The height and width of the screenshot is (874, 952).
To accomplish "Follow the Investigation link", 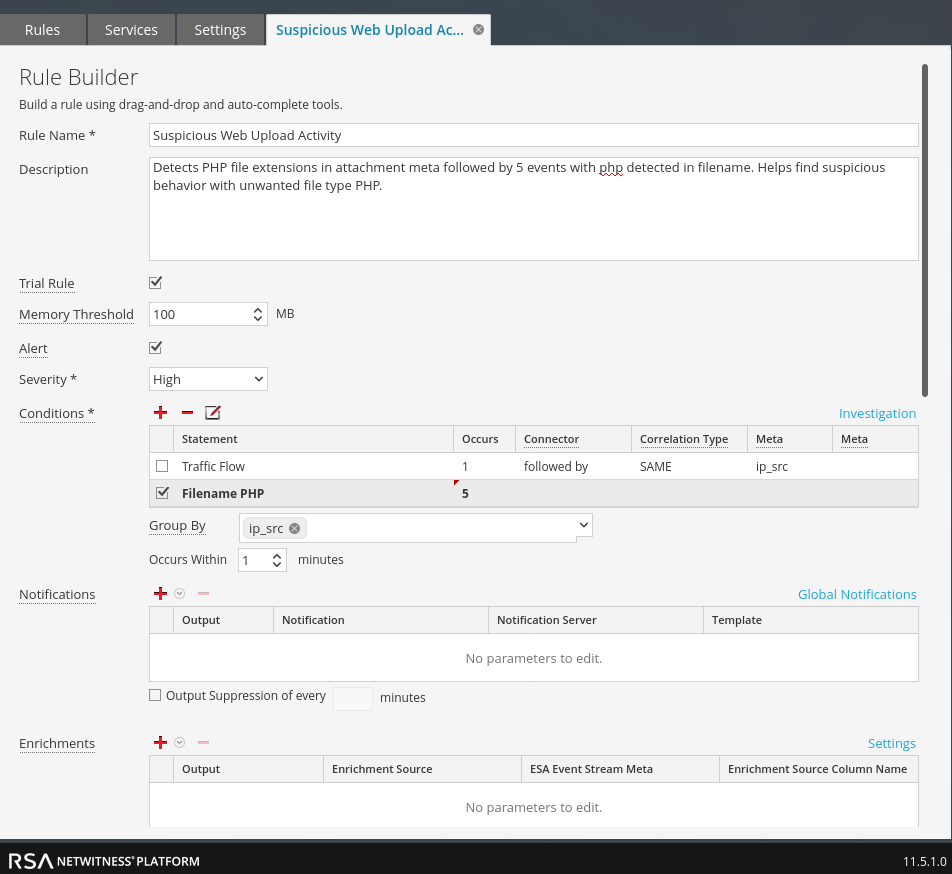I will 876,413.
